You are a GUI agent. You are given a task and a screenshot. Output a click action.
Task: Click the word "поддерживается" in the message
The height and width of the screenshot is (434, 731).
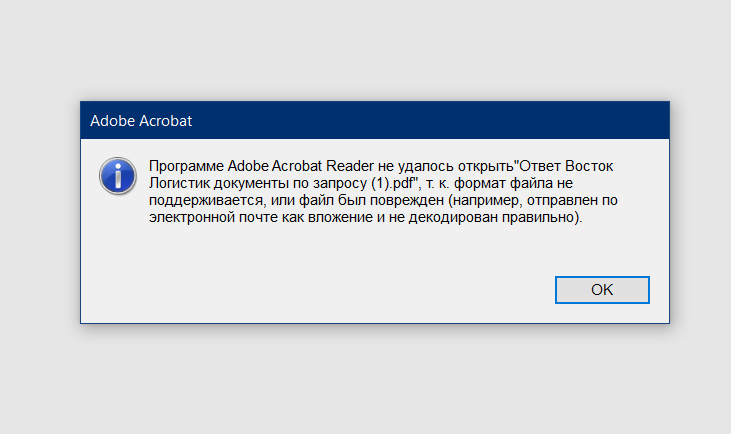click(x=206, y=200)
